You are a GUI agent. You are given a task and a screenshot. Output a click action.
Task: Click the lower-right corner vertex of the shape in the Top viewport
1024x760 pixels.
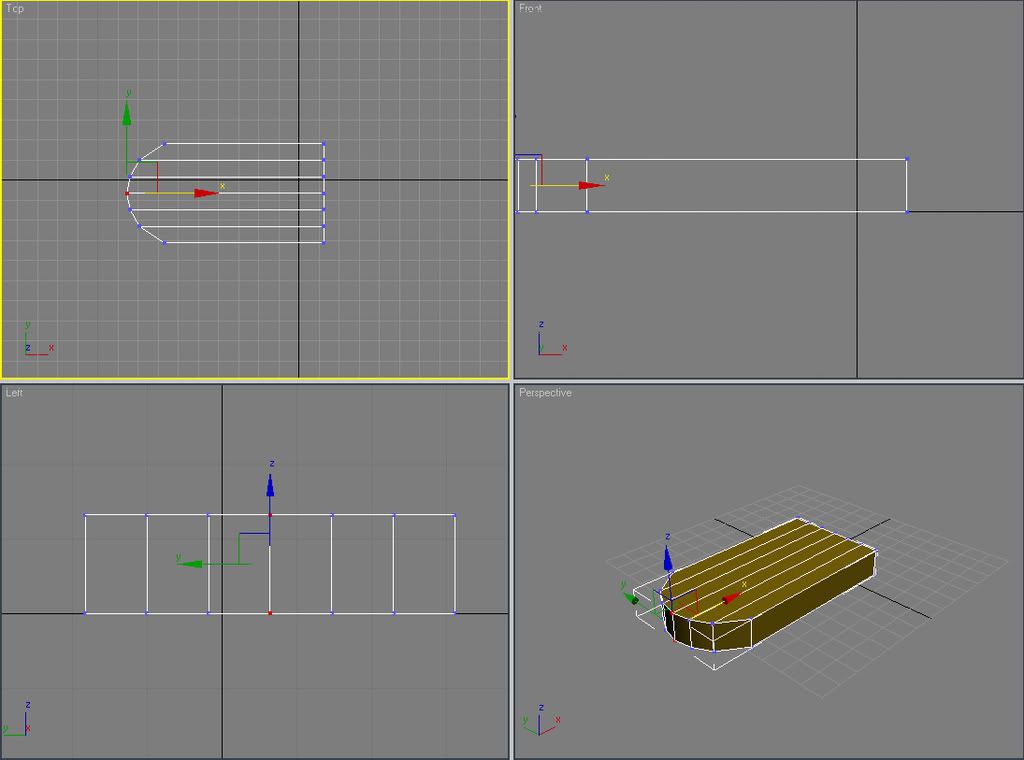pyautogui.click(x=324, y=243)
